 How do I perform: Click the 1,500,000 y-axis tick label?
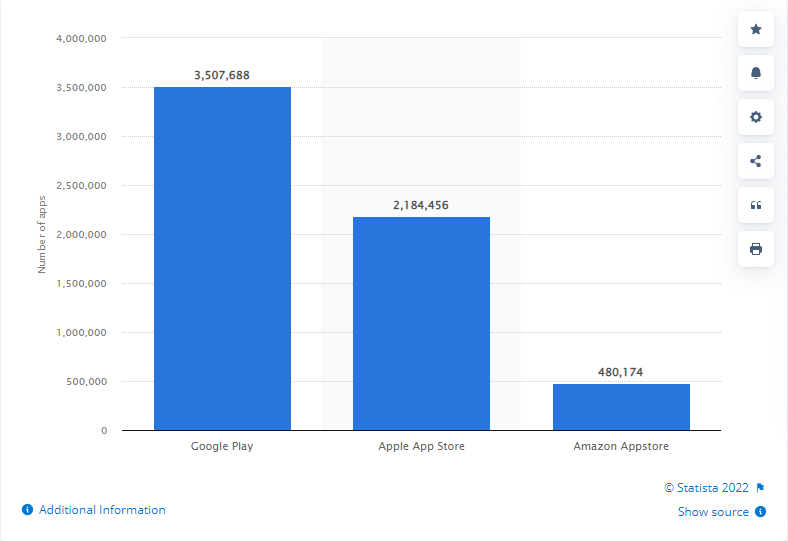tap(81, 283)
